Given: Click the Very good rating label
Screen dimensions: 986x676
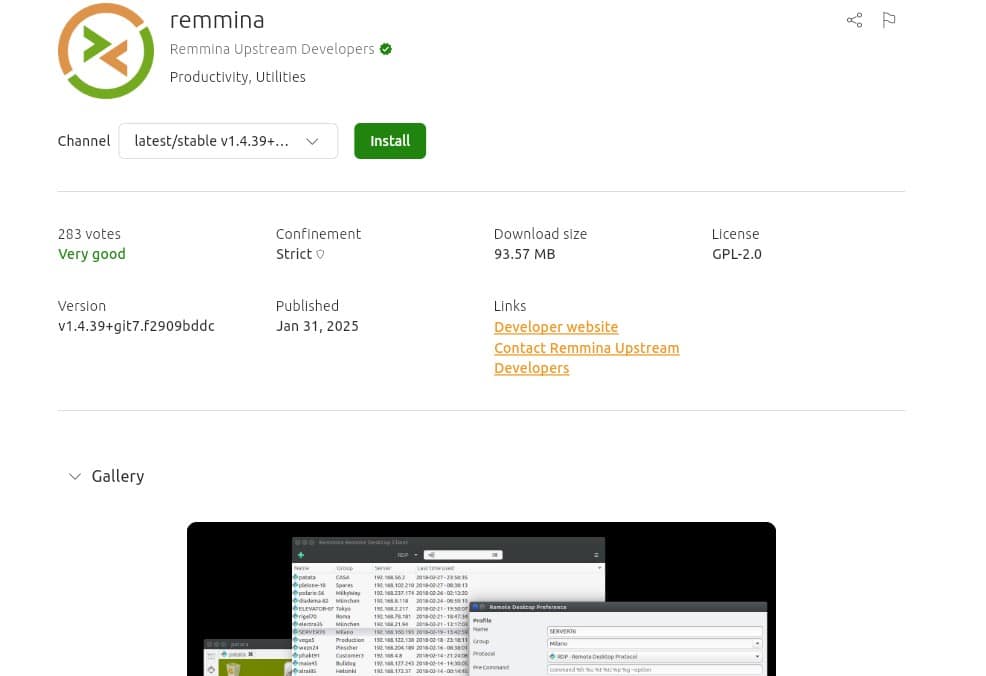Looking at the screenshot, I should [x=91, y=254].
